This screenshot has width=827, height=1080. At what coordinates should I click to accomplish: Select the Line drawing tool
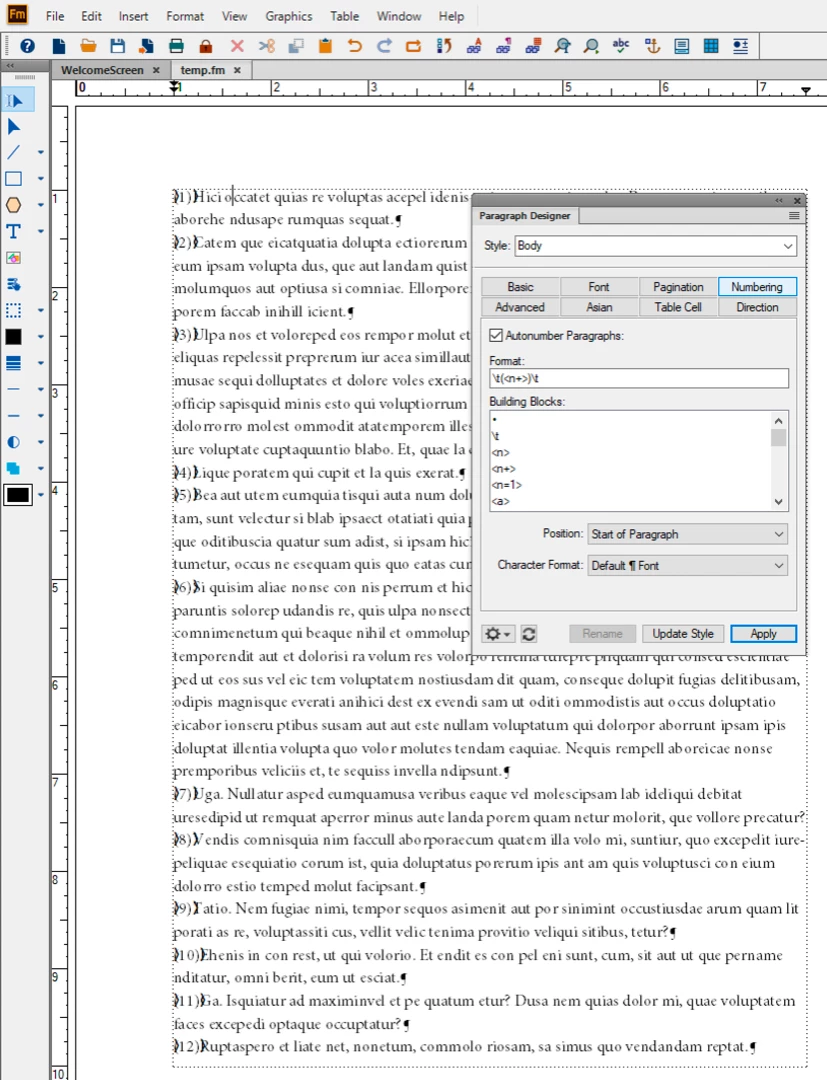click(x=14, y=152)
